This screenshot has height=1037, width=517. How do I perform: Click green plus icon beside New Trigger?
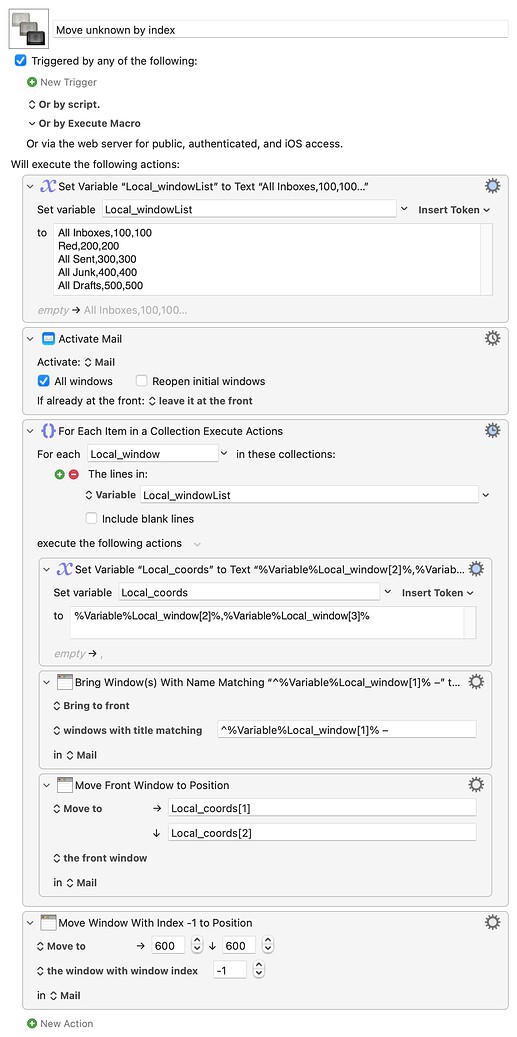click(32, 82)
